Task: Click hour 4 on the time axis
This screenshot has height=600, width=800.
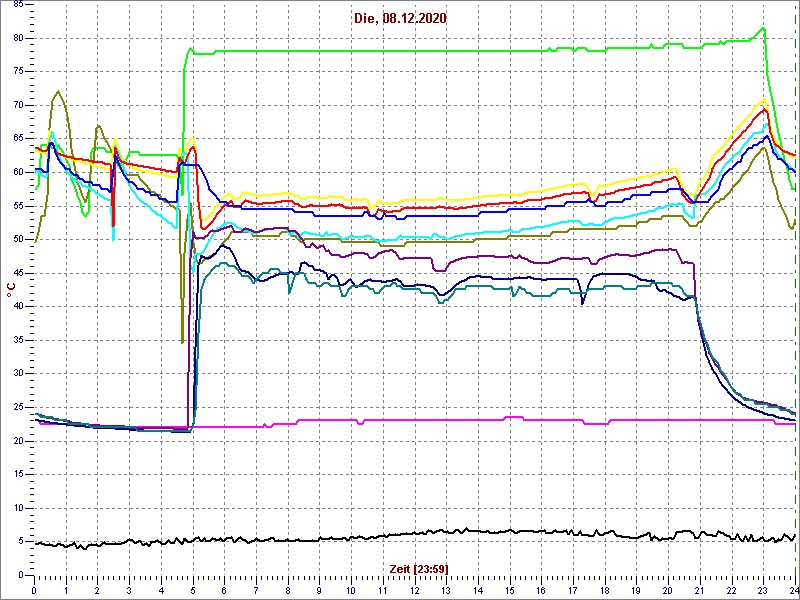Action: [x=161, y=589]
